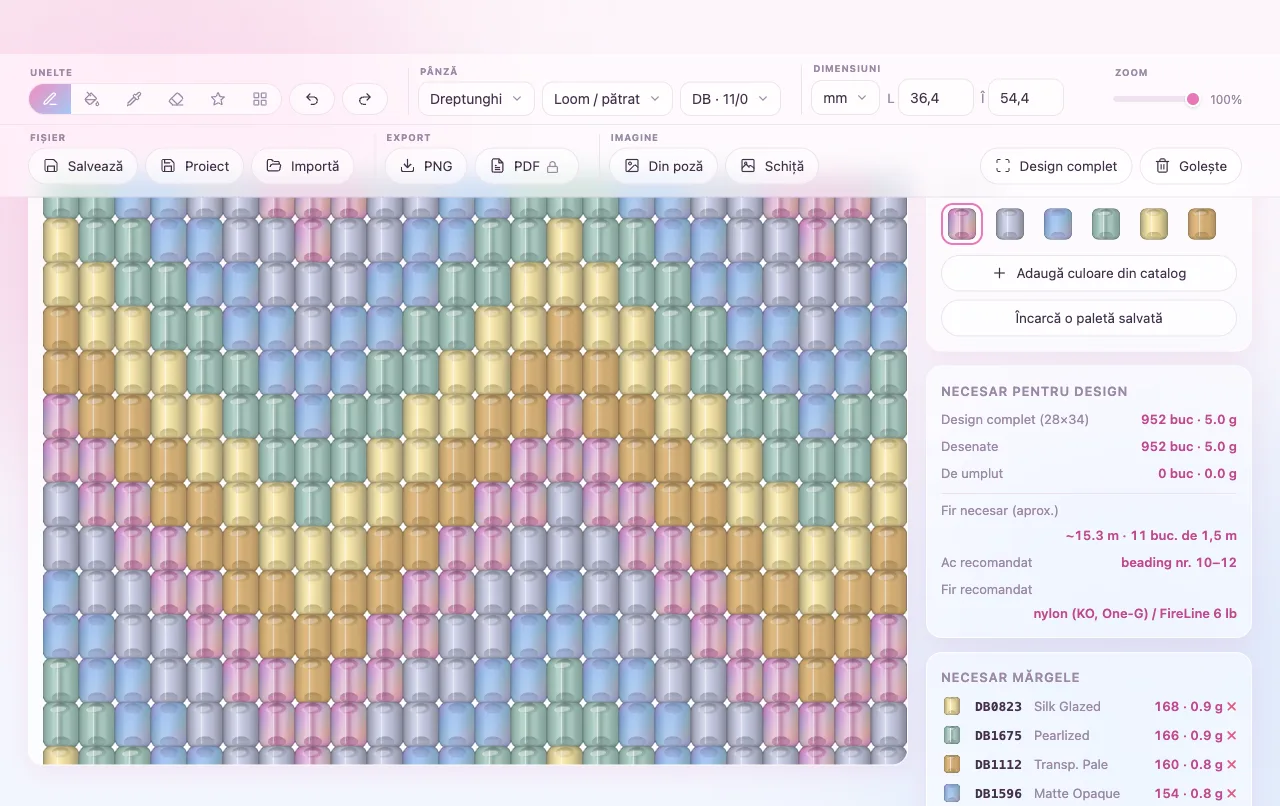Select the pencil draw tool

coord(50,99)
